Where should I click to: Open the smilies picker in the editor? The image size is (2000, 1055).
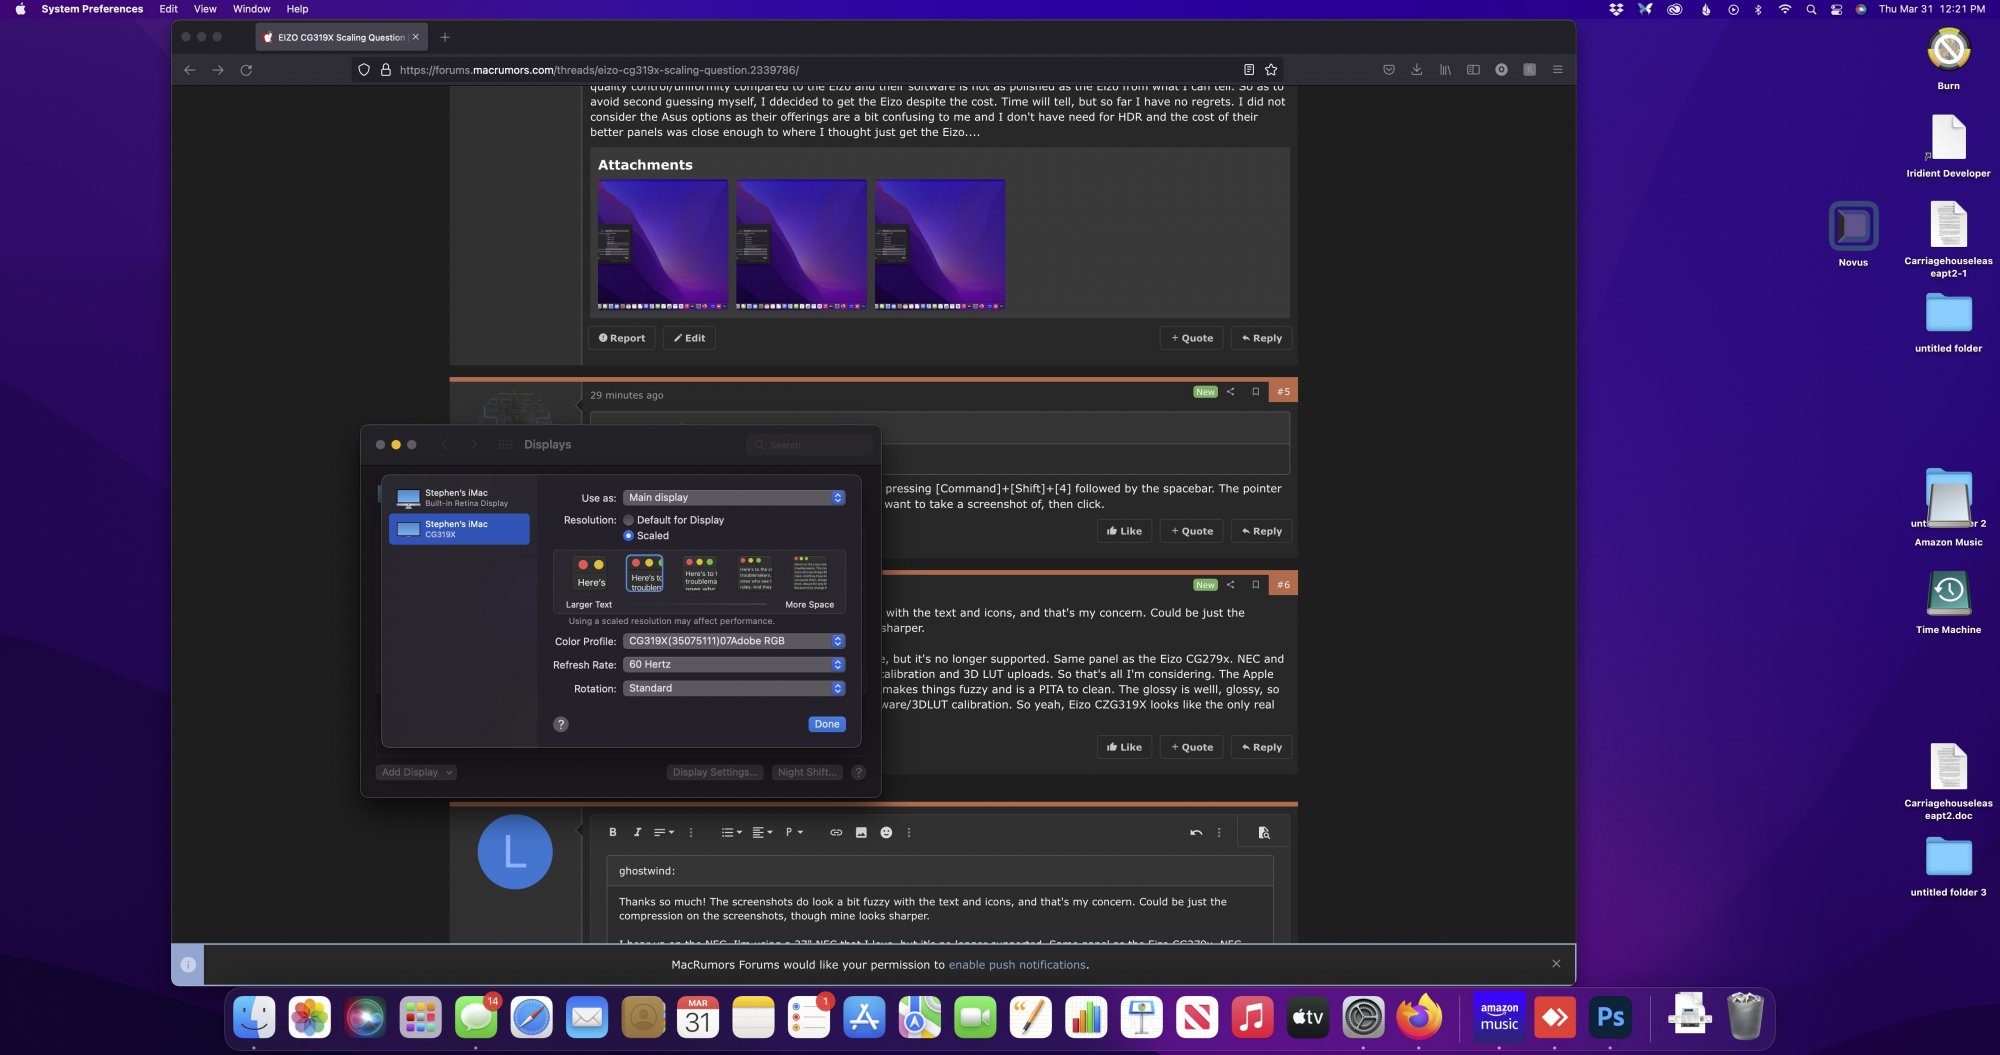[886, 832]
